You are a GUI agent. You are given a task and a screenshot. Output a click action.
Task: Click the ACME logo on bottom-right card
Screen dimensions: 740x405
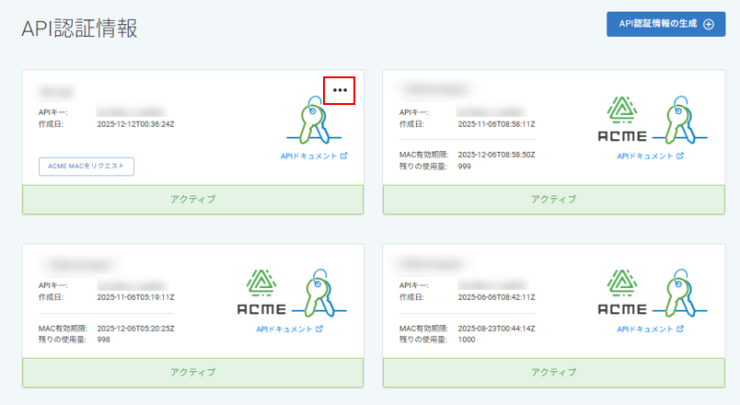pyautogui.click(x=622, y=293)
